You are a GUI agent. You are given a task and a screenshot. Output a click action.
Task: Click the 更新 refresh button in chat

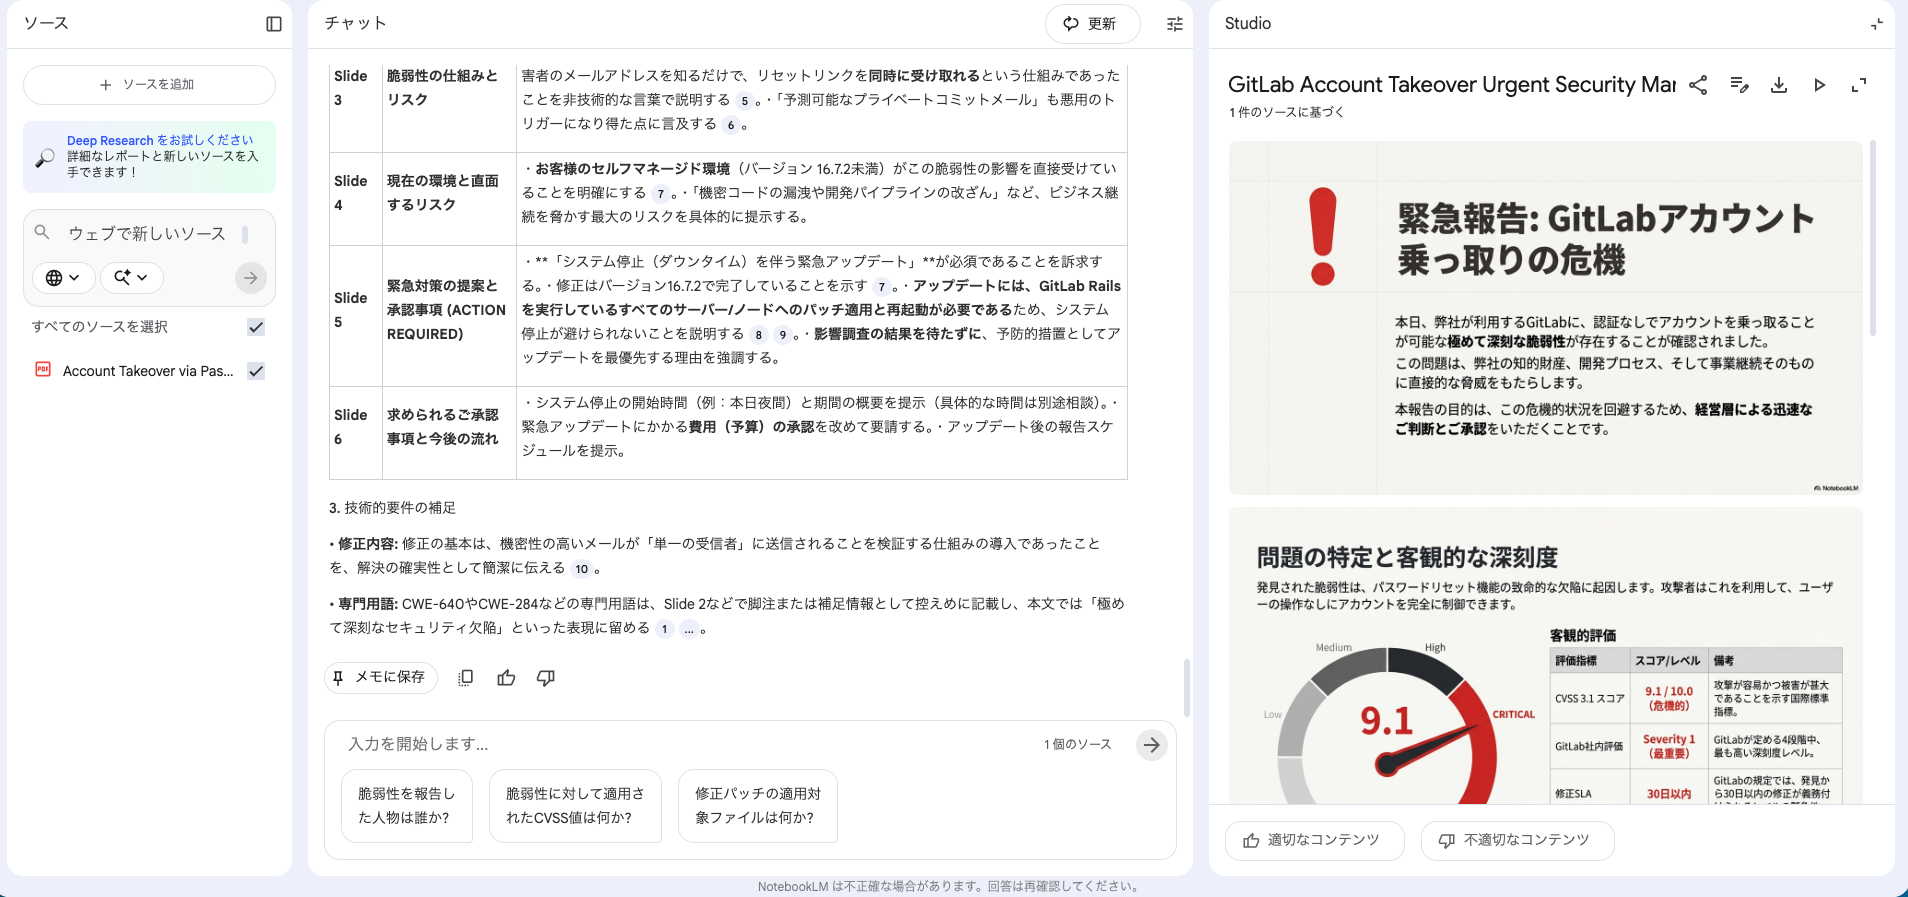click(x=1092, y=24)
